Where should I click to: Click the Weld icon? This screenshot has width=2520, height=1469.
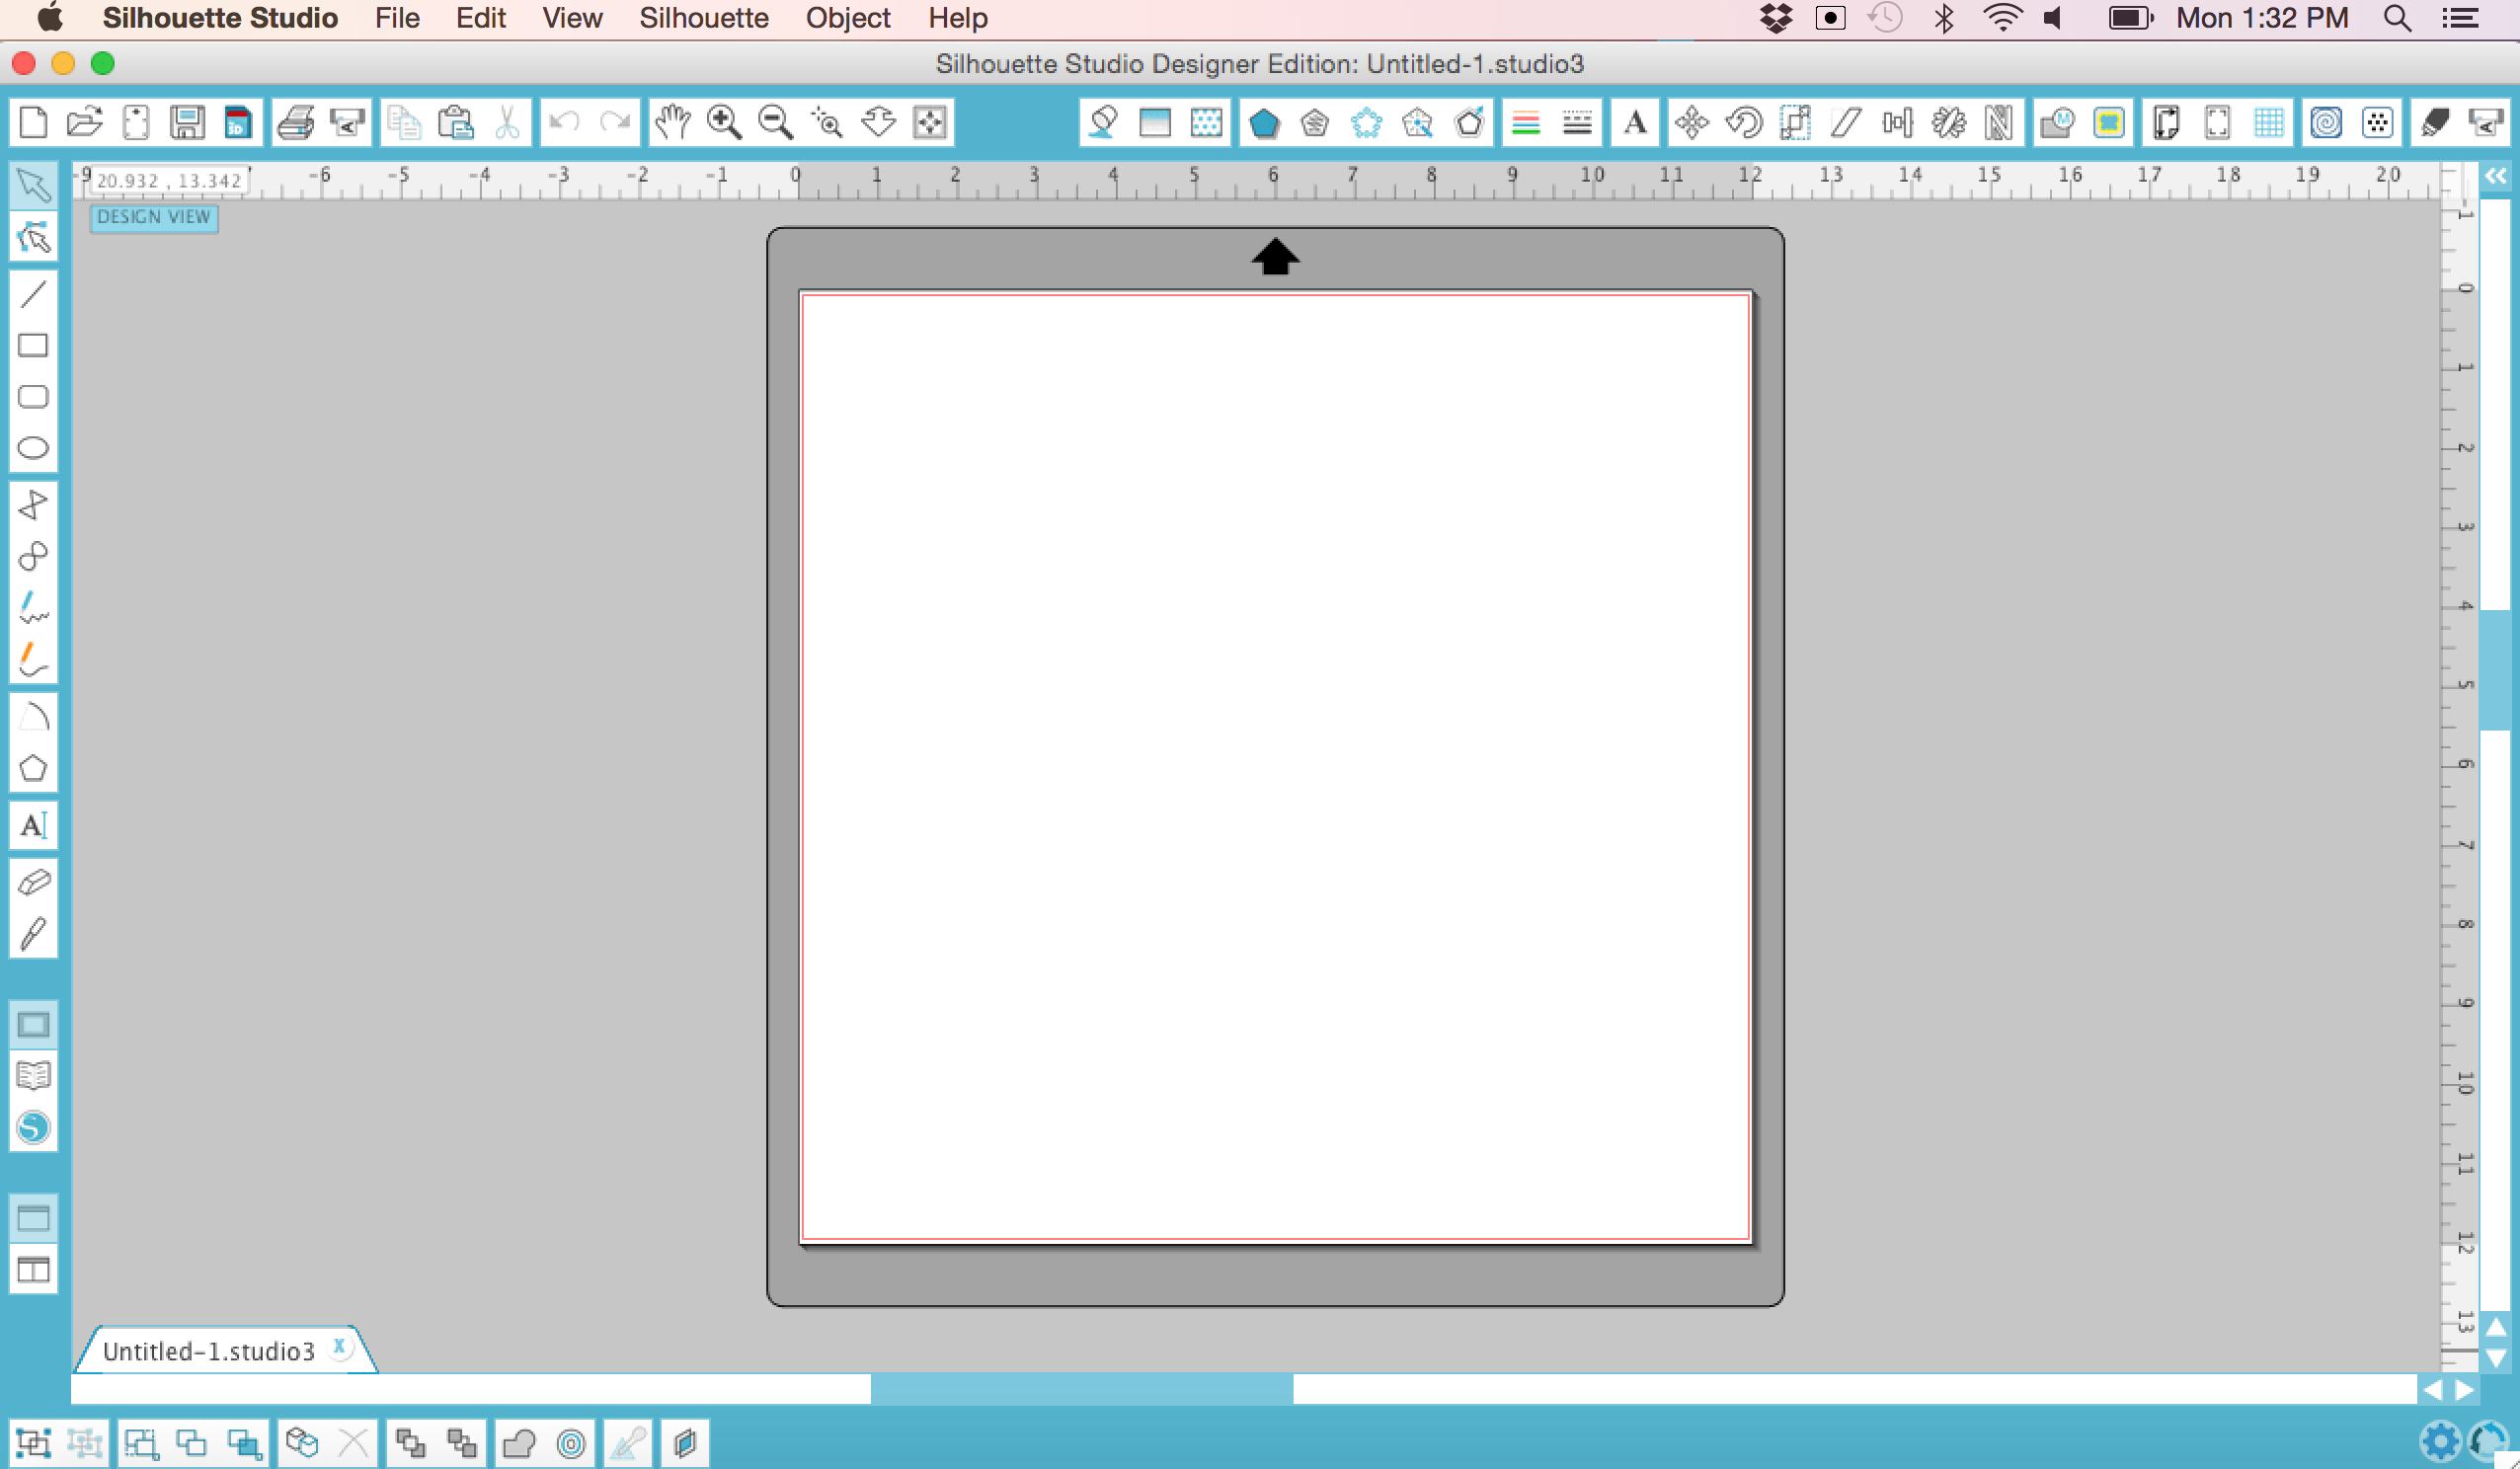tap(519, 1443)
